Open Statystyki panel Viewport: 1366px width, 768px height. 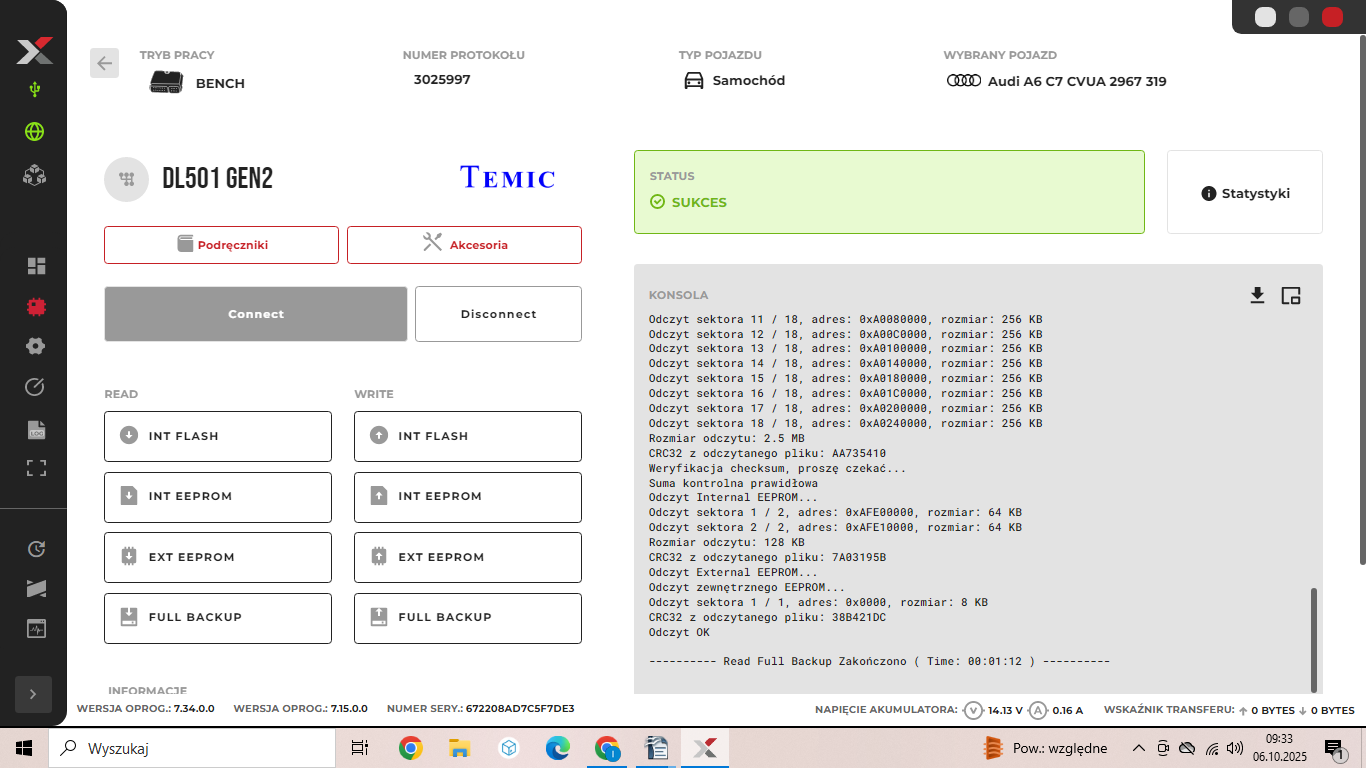(x=1245, y=193)
